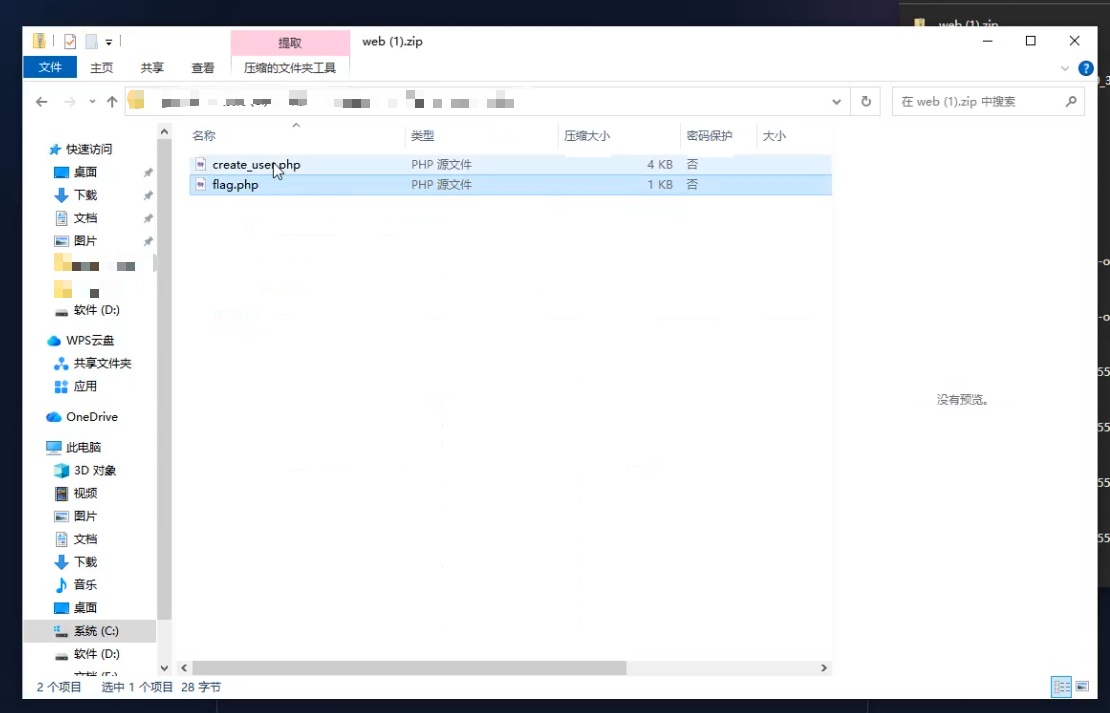The width and height of the screenshot is (1110, 713).
Task: Click the zip folder title bar icon
Action: pyautogui.click(x=40, y=41)
